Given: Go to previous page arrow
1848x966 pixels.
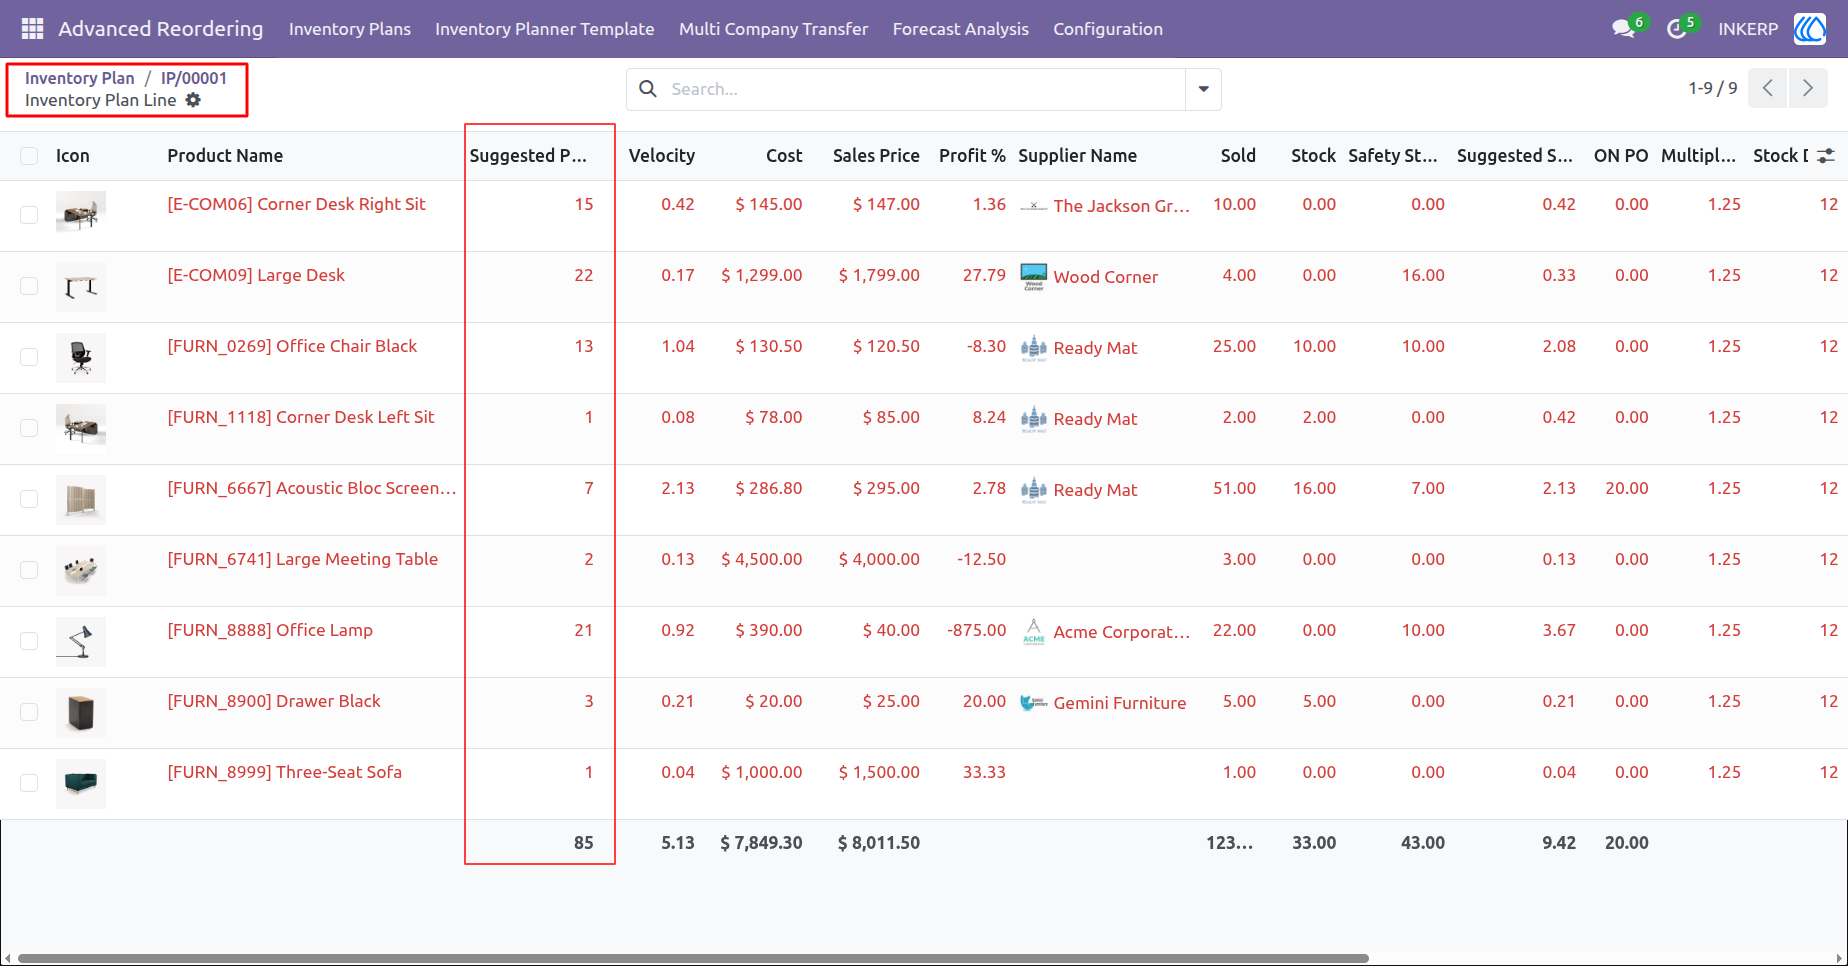Looking at the screenshot, I should (1768, 88).
